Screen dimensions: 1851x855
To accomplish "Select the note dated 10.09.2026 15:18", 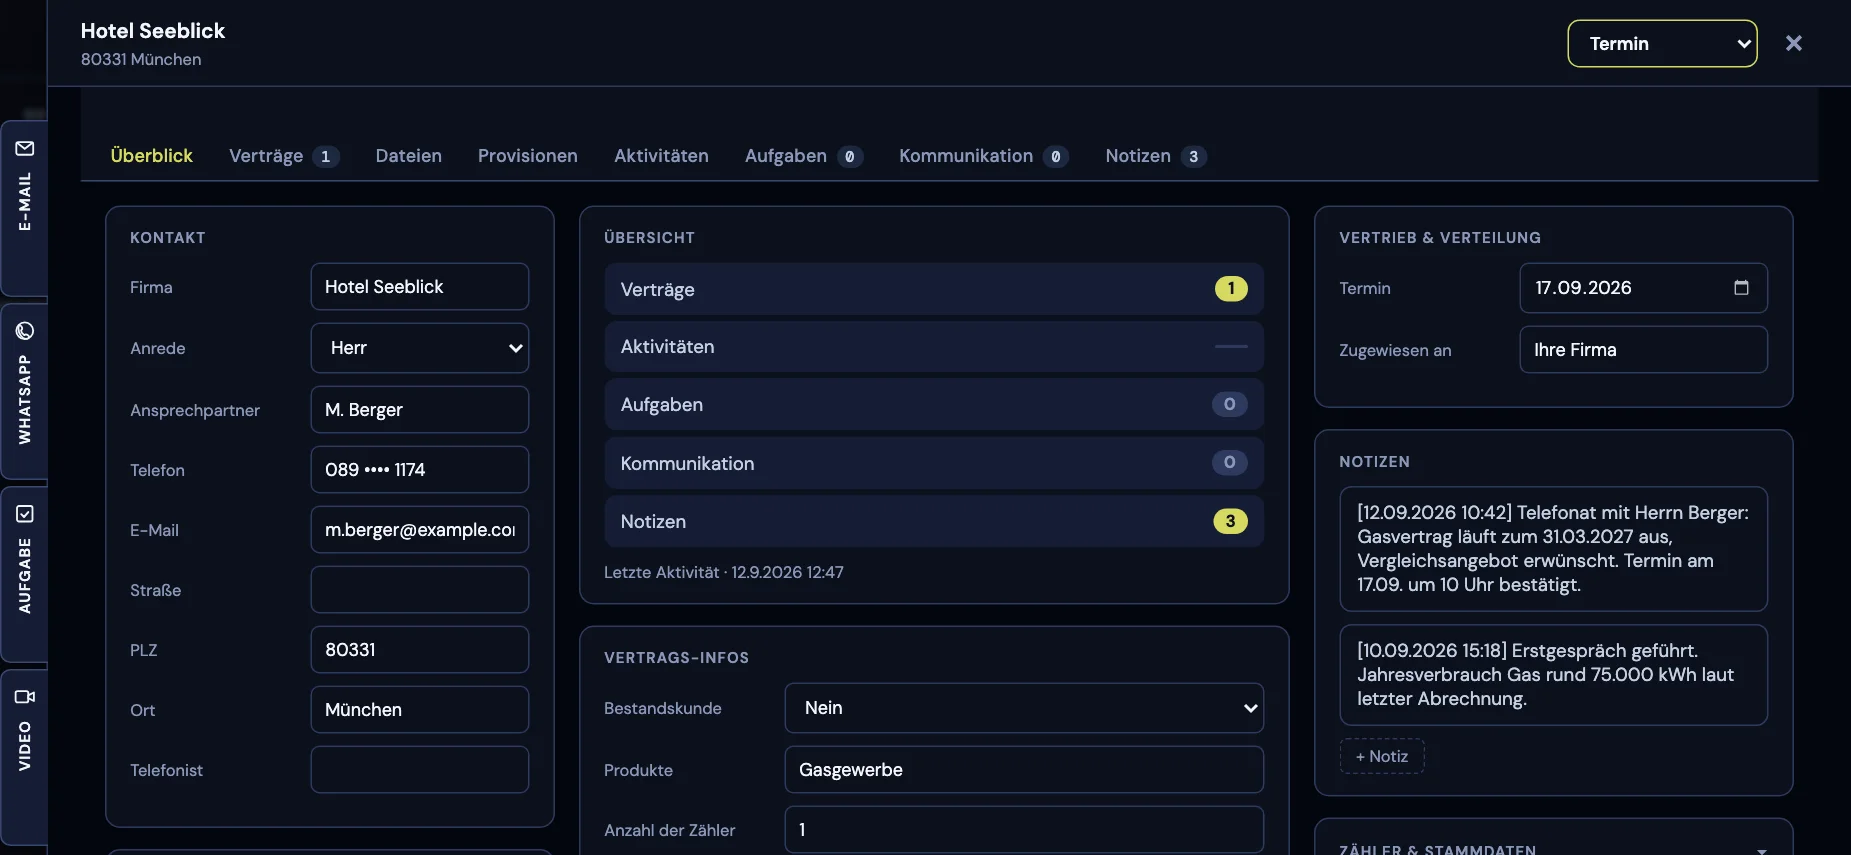I will [1553, 675].
